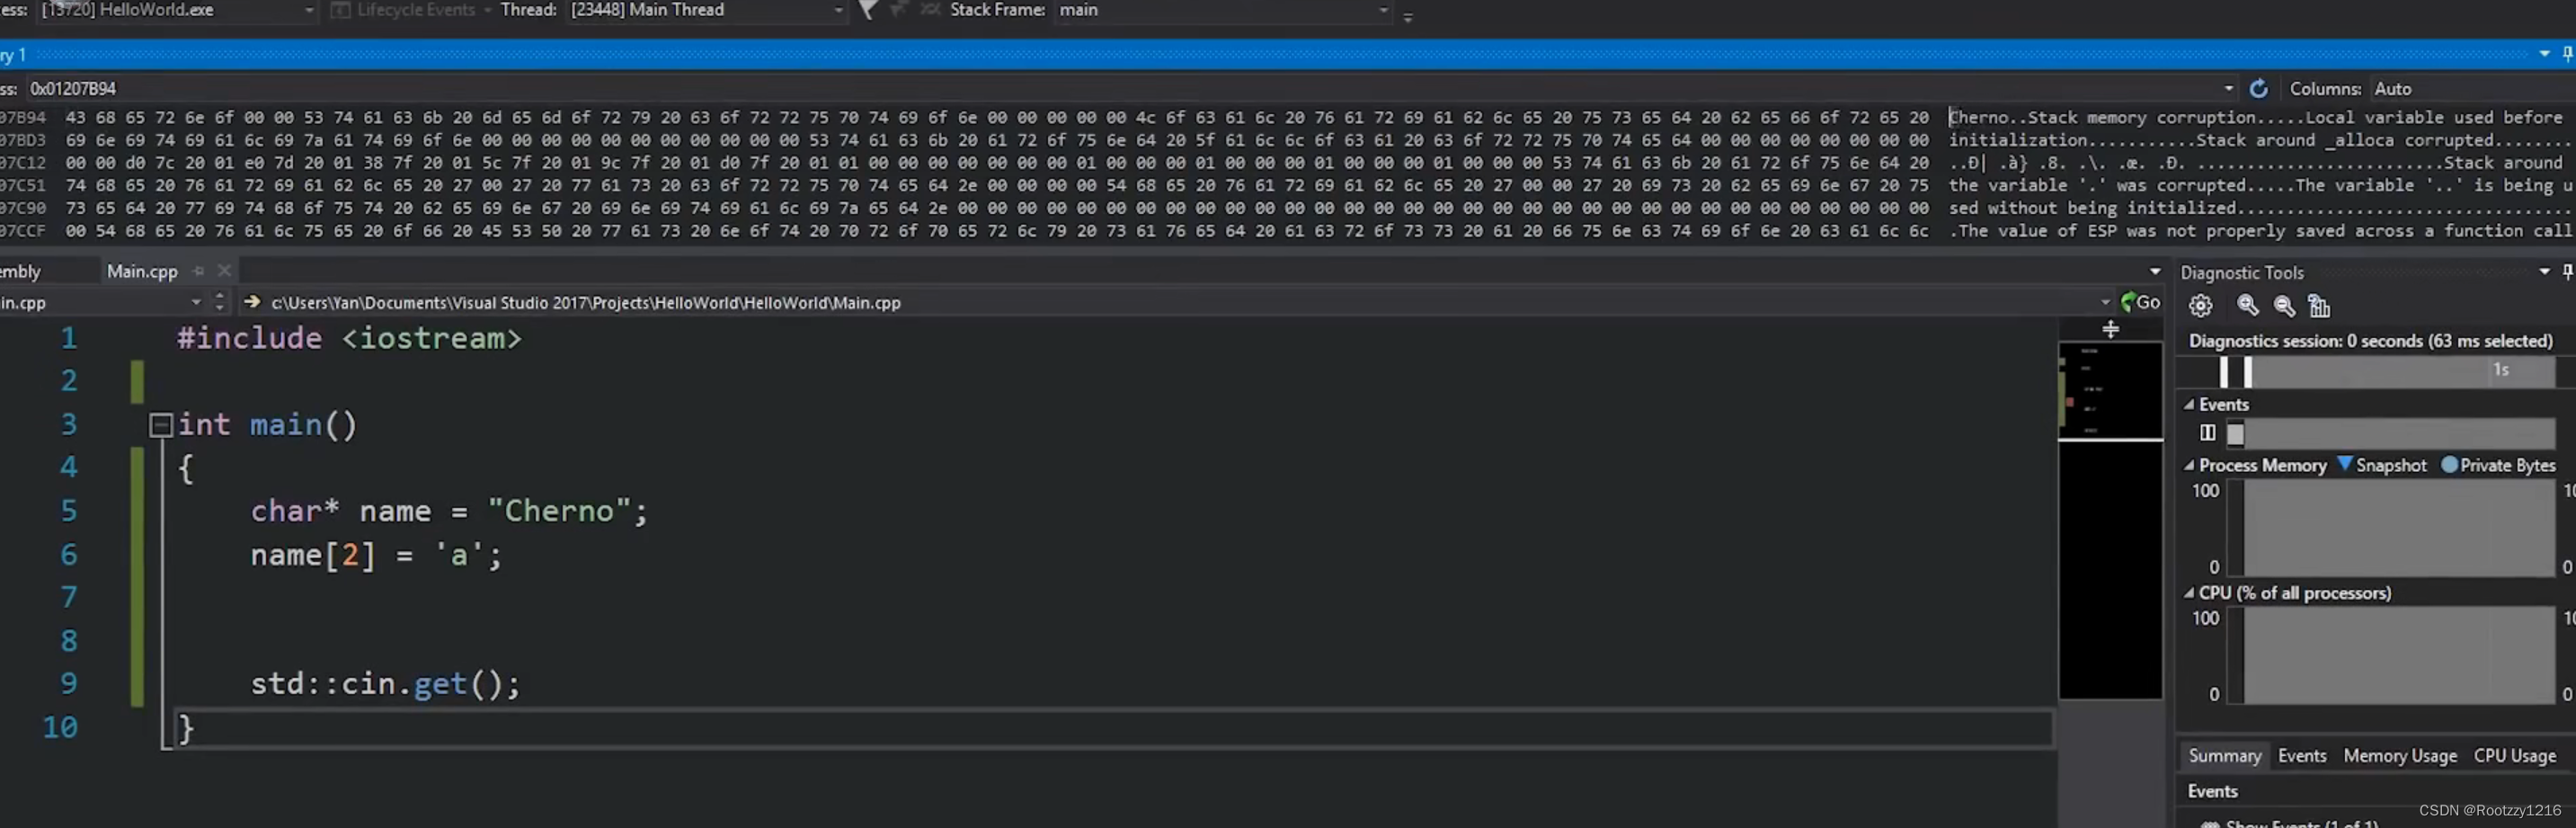The height and width of the screenshot is (828, 2576).
Task: Open Diagnostic Tools settings gear
Action: [2201, 306]
